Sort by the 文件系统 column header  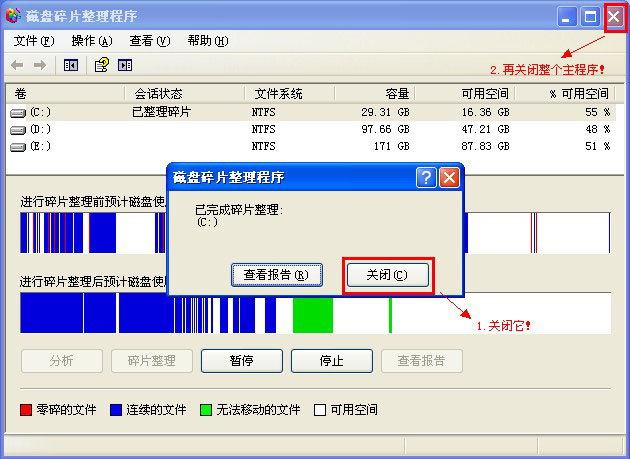tap(289, 94)
